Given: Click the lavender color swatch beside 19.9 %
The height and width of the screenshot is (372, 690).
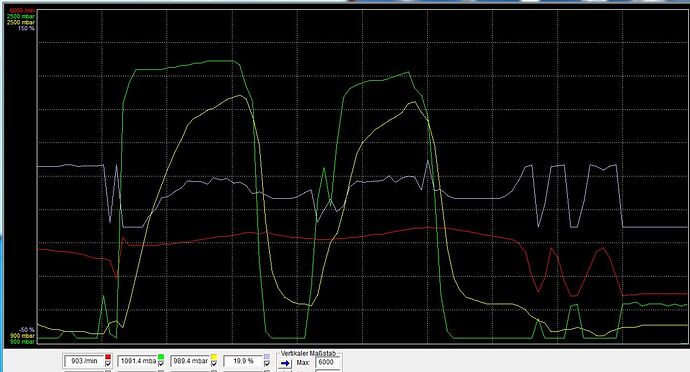Looking at the screenshot, I should (x=267, y=357).
